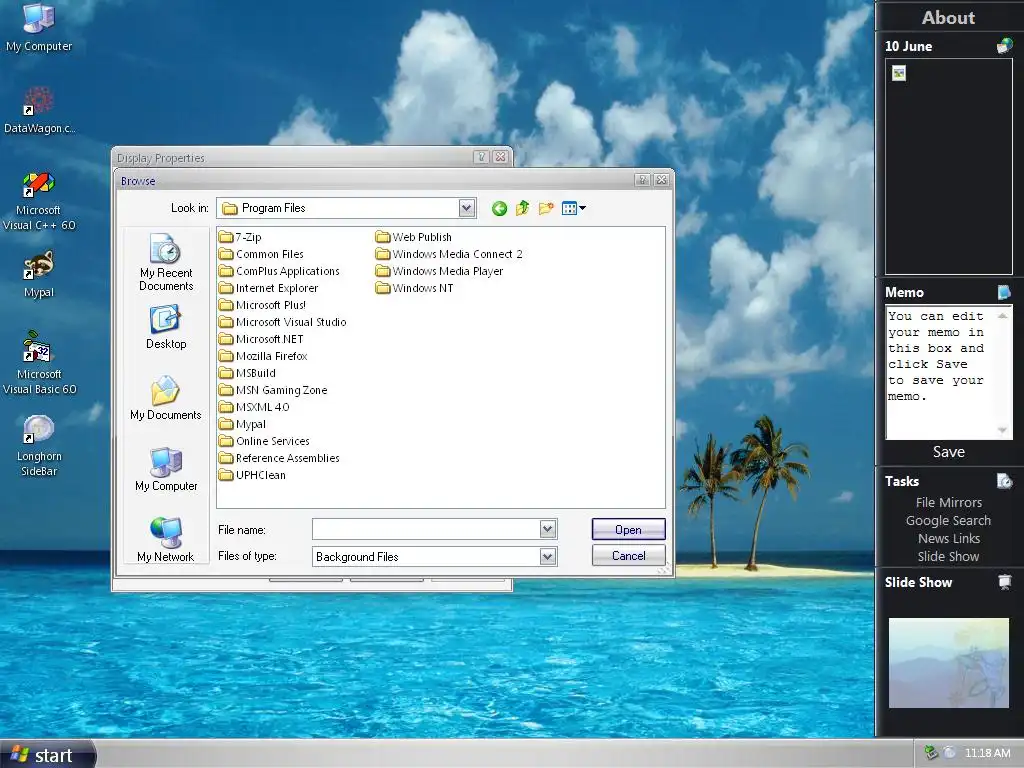Click the taskbar clock at 11:18 AM
The height and width of the screenshot is (768, 1024).
tap(987, 753)
